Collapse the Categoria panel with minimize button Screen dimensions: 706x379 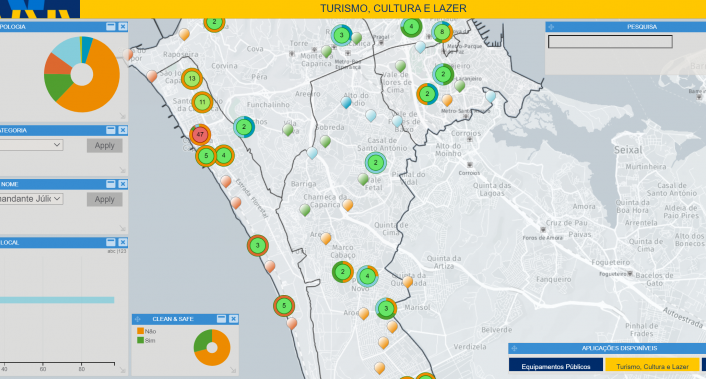coord(111,130)
